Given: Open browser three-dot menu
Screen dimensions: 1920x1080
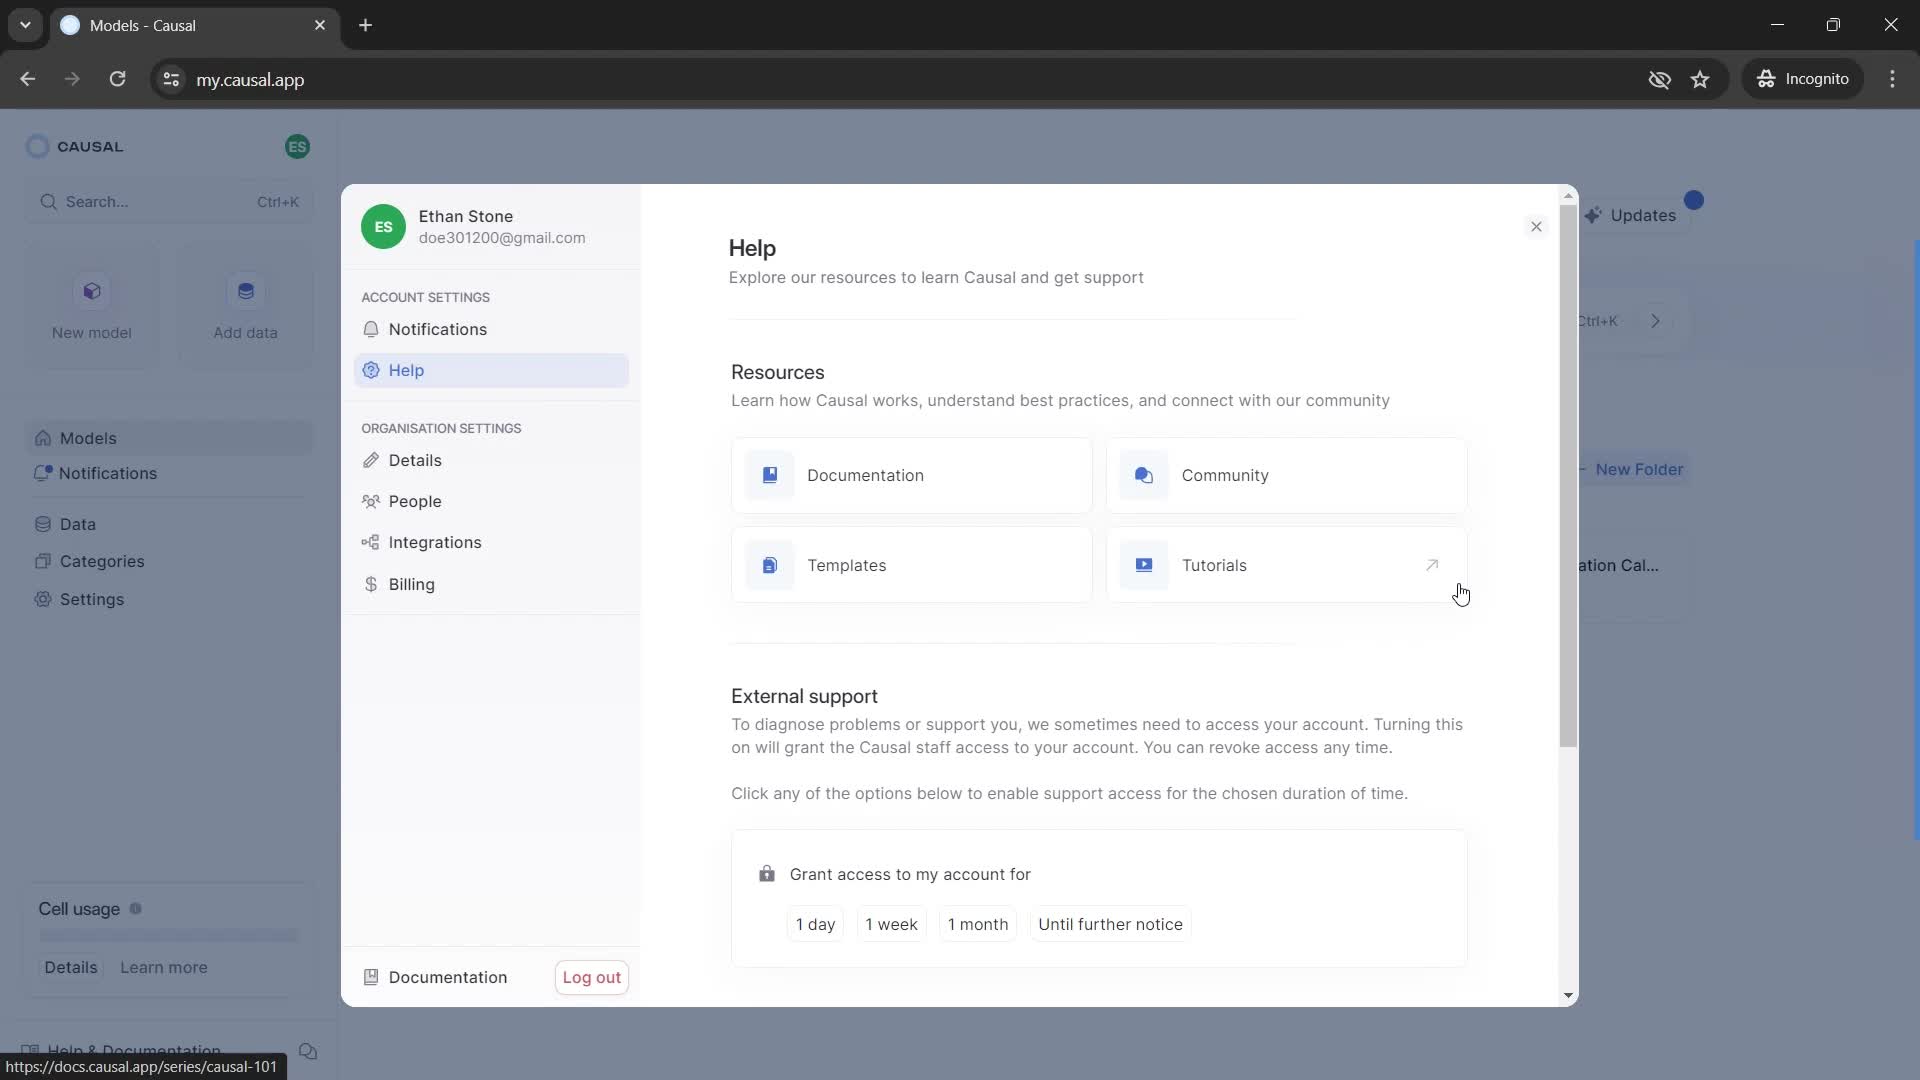Looking at the screenshot, I should 1892,79.
